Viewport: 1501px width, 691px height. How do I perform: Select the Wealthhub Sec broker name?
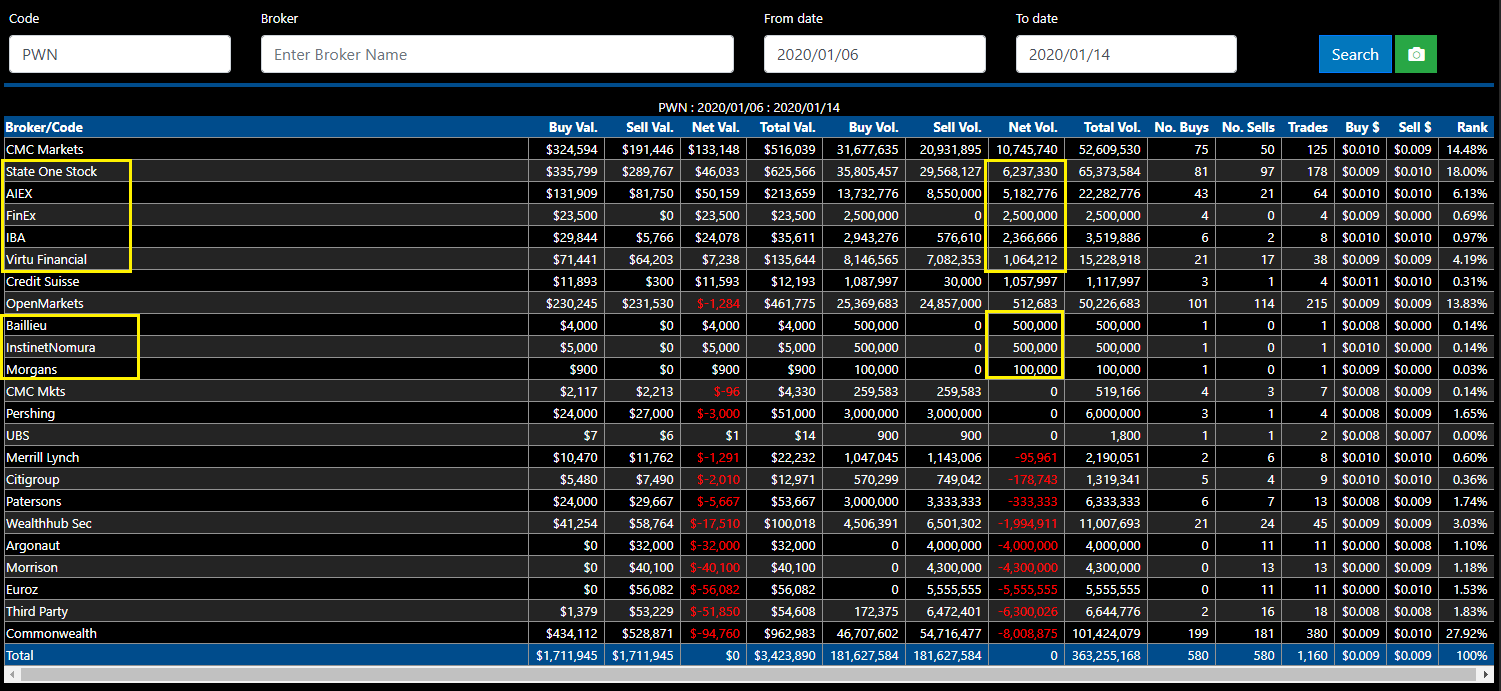coord(49,523)
